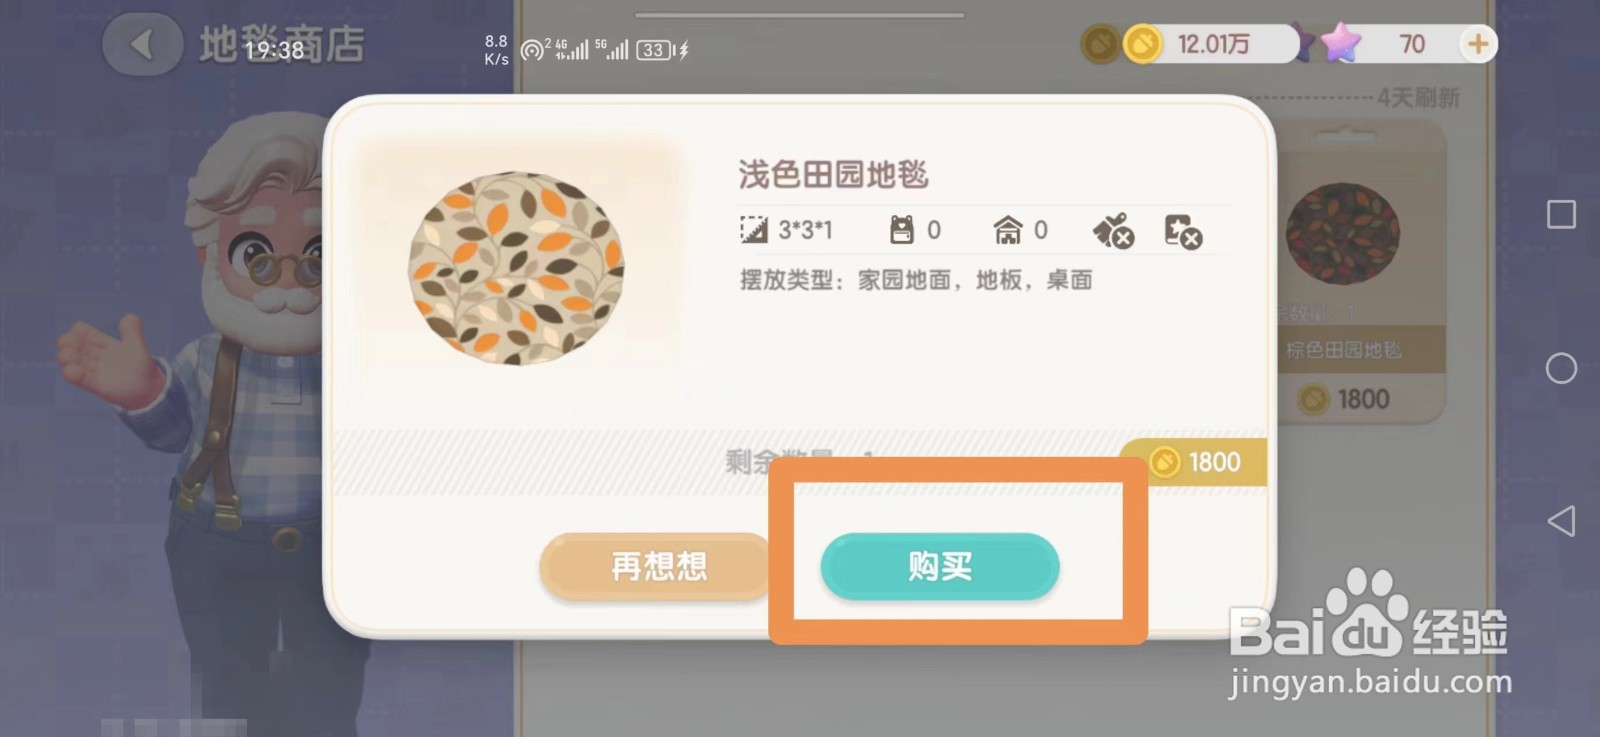Tap the backpack count icon
The image size is (1600, 737).
pos(902,230)
